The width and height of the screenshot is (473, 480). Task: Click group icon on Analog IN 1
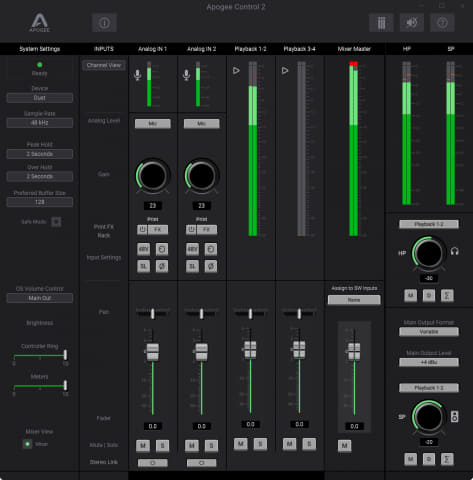162,249
